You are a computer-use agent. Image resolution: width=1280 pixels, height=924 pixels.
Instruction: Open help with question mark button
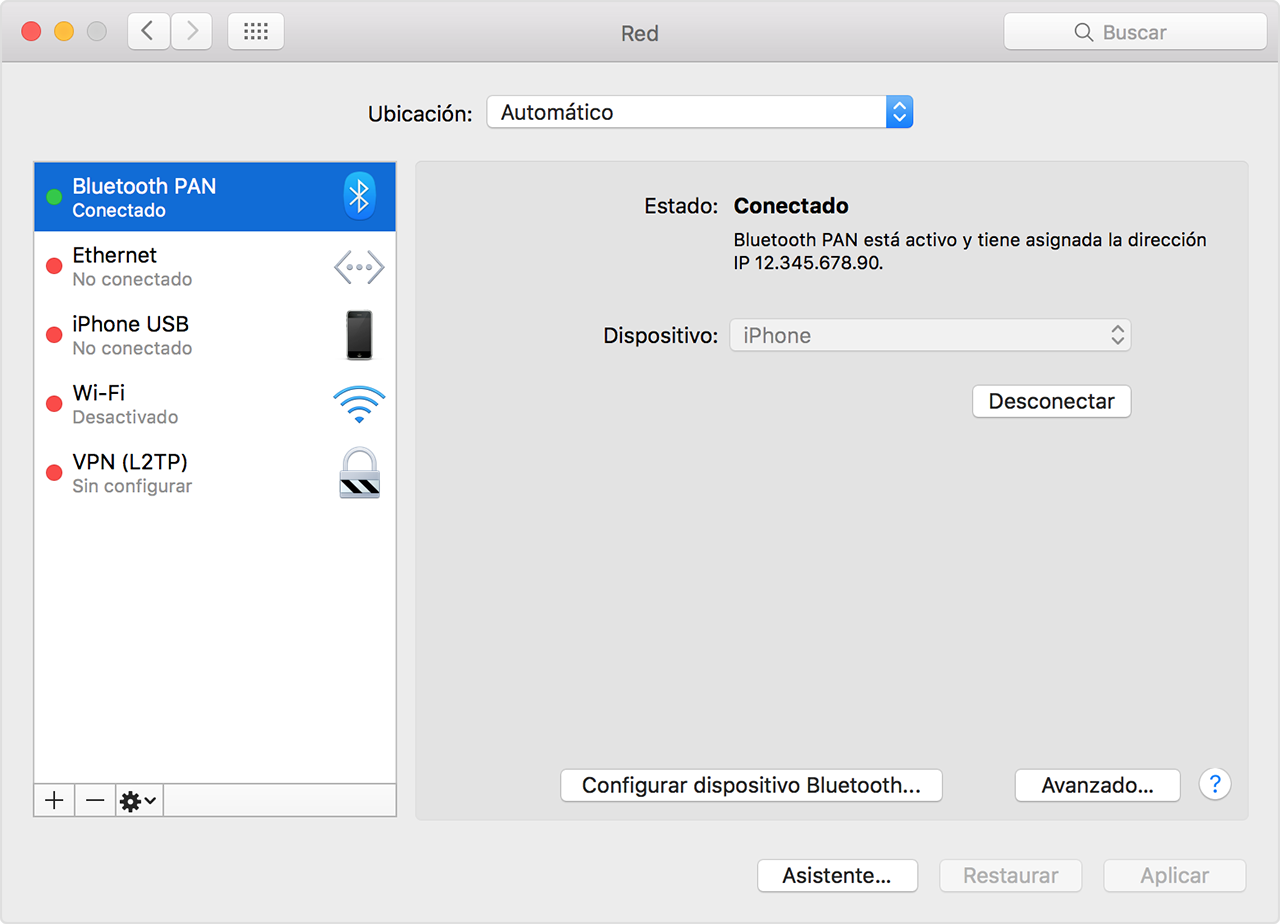click(1215, 784)
